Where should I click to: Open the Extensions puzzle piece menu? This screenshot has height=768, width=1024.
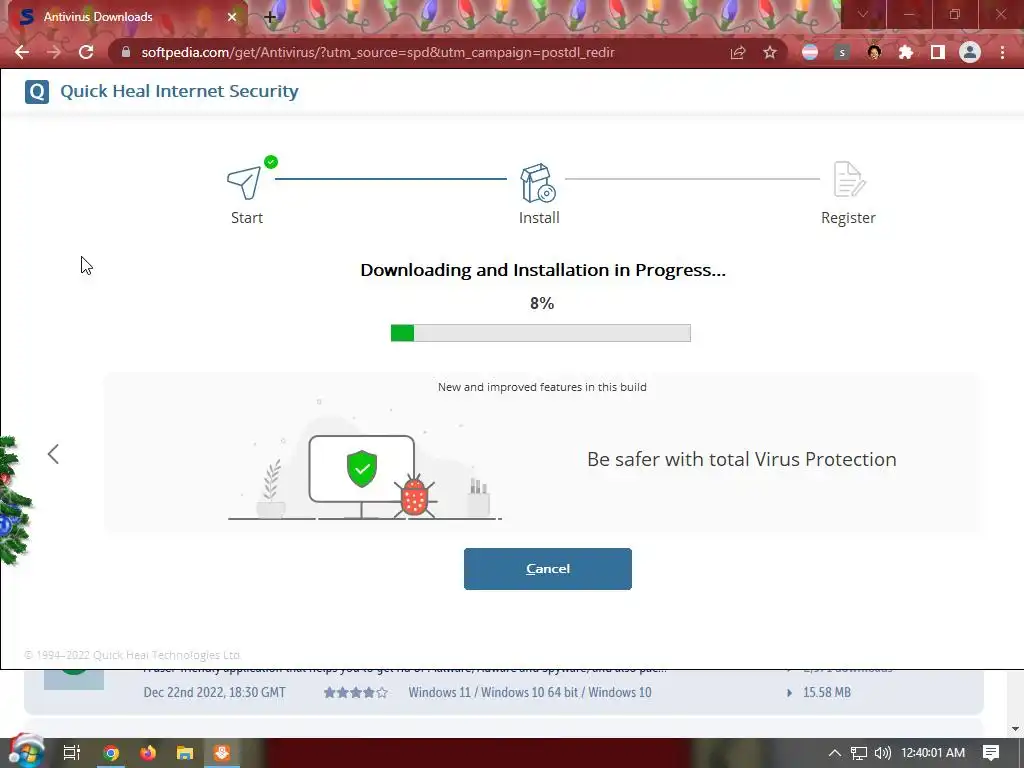(x=906, y=52)
